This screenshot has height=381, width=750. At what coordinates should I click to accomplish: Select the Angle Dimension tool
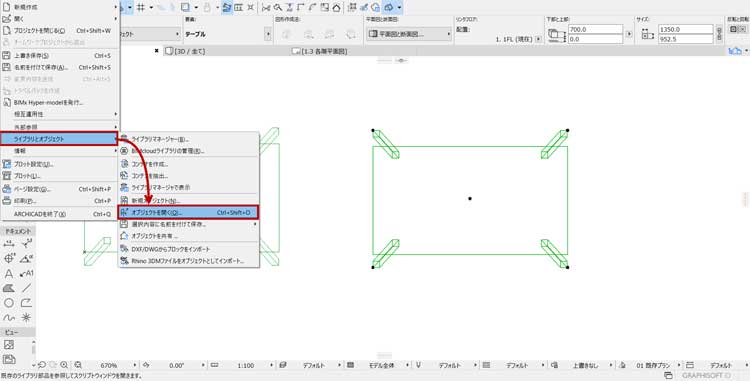point(26,259)
